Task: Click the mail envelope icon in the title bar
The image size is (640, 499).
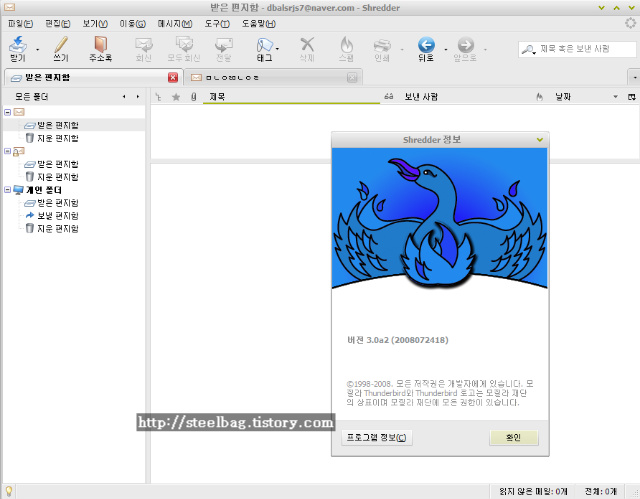Action: (x=9, y=7)
